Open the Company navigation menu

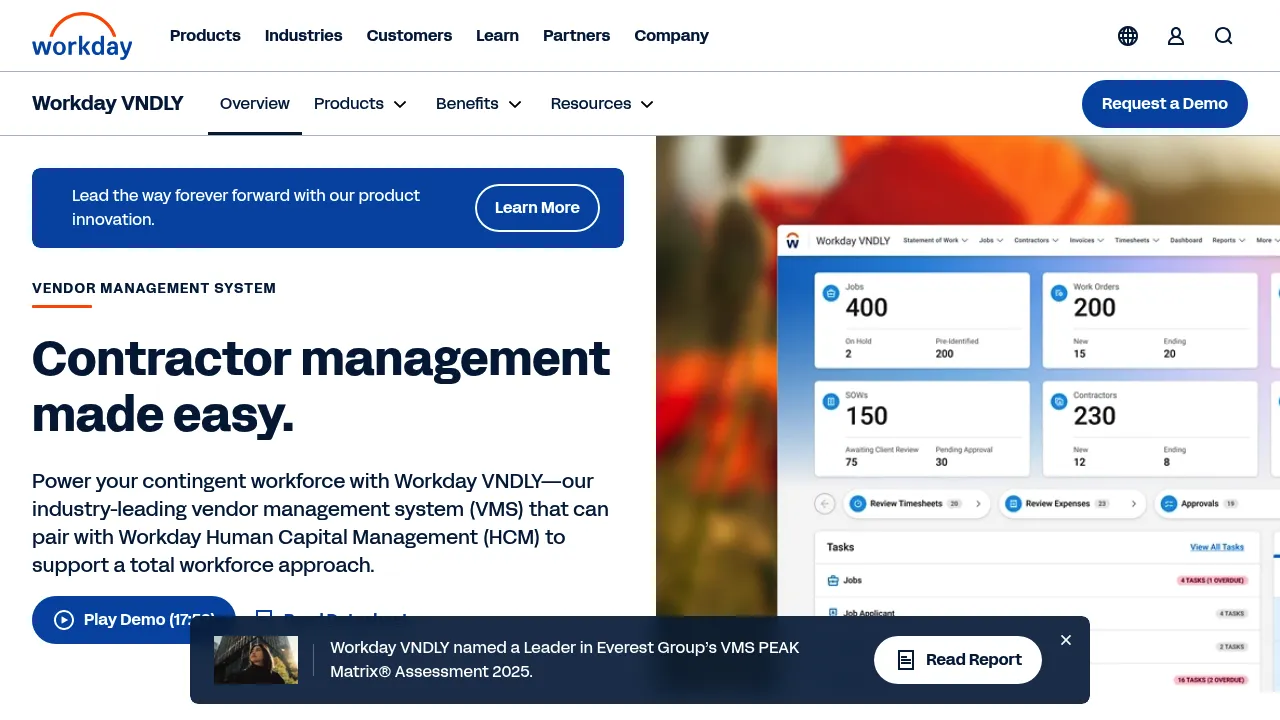click(x=671, y=36)
